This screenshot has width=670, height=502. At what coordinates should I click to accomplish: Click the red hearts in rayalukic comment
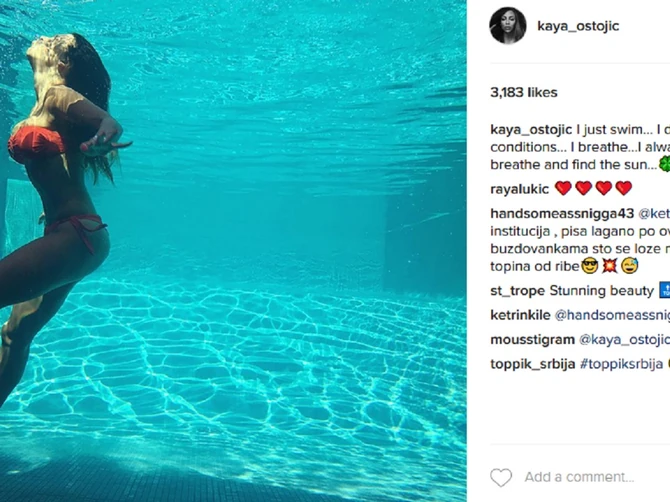[x=593, y=188]
